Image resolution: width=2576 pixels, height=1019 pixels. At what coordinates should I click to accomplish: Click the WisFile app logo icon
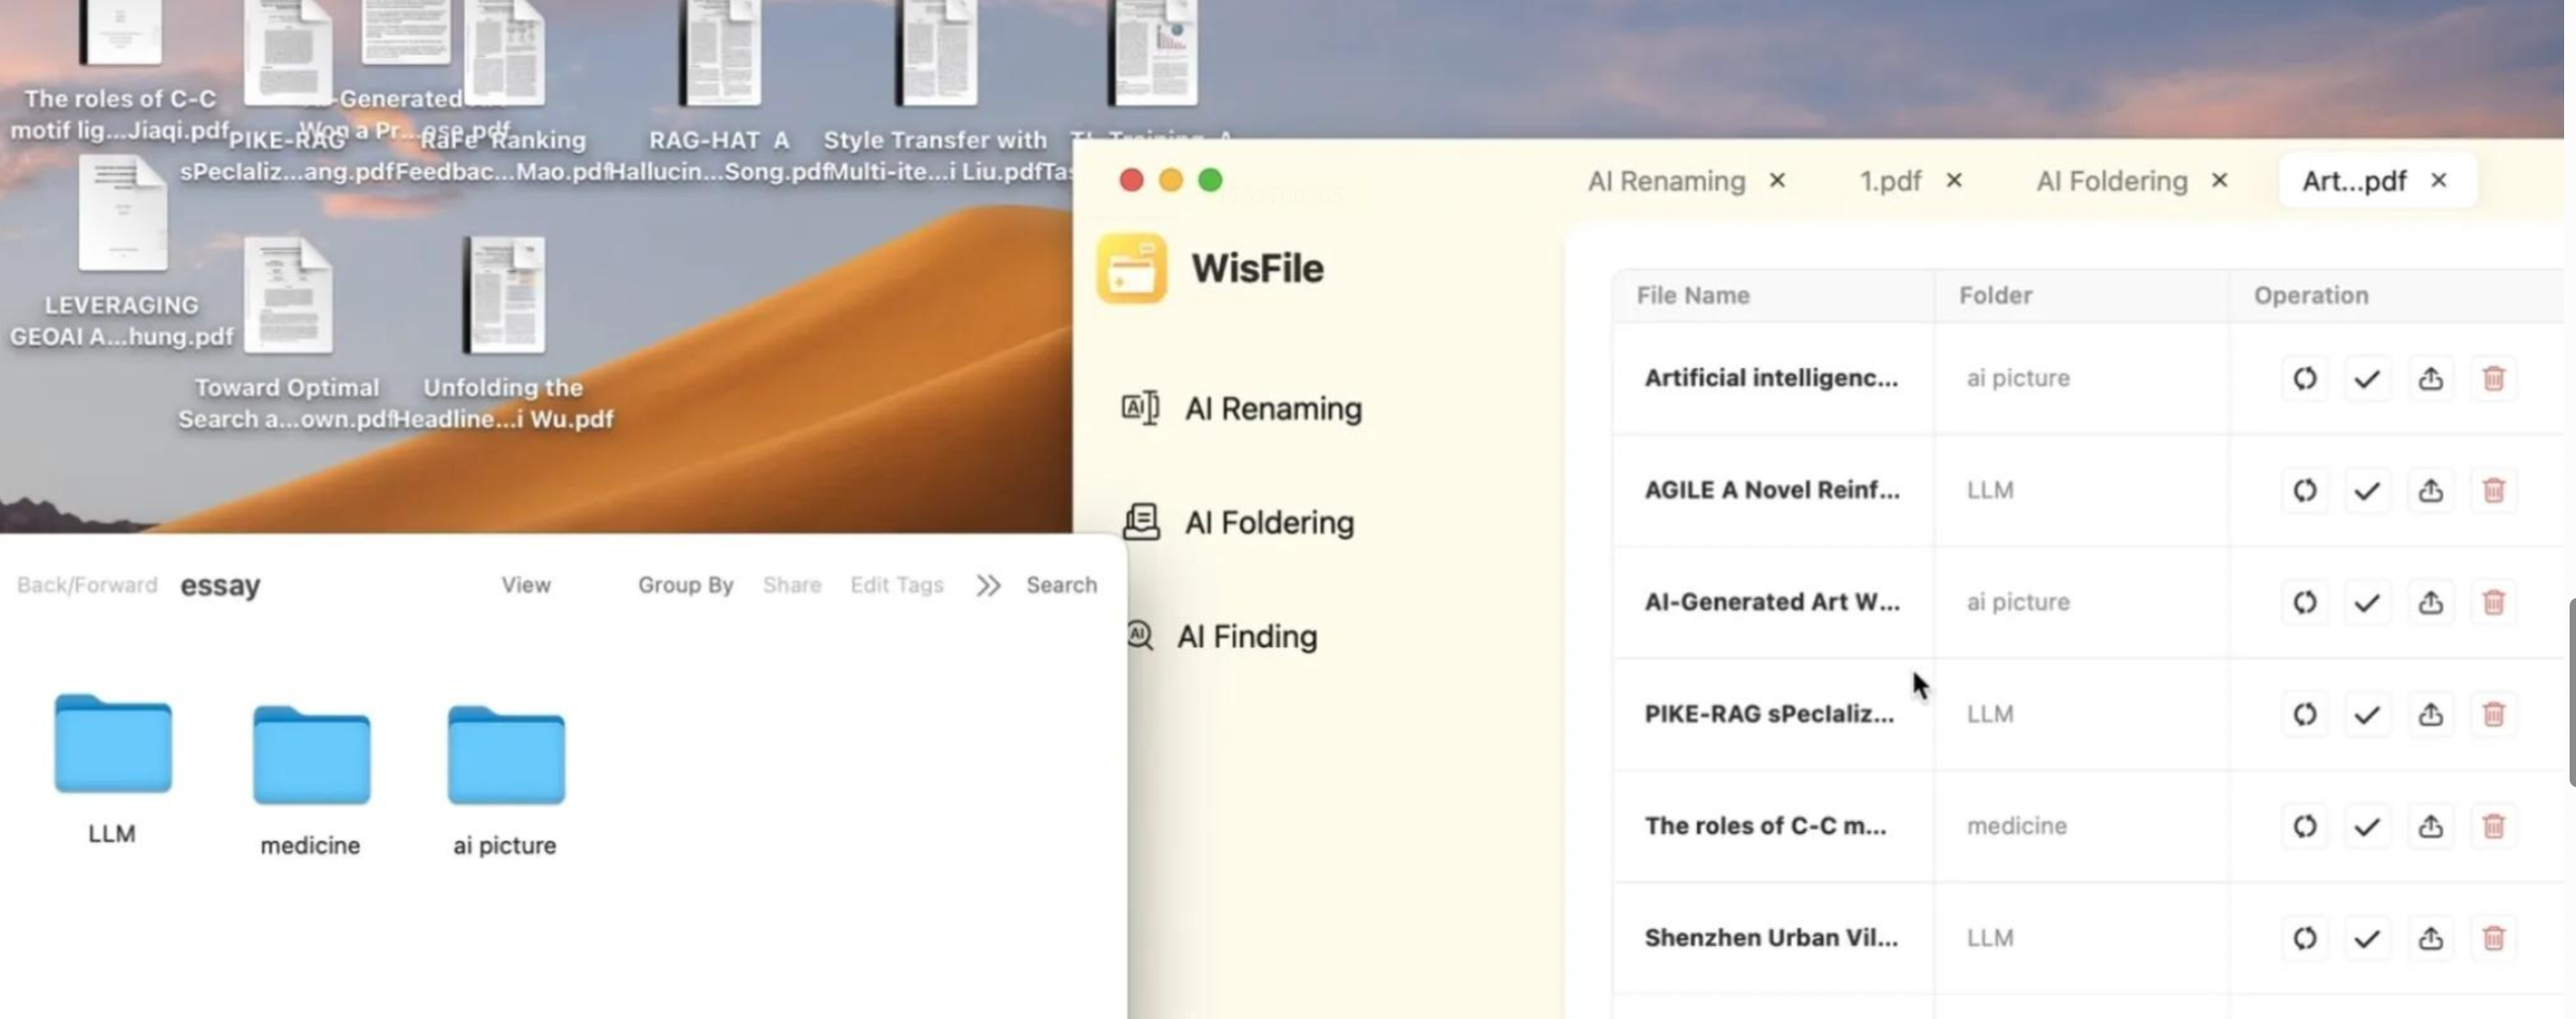(1131, 268)
